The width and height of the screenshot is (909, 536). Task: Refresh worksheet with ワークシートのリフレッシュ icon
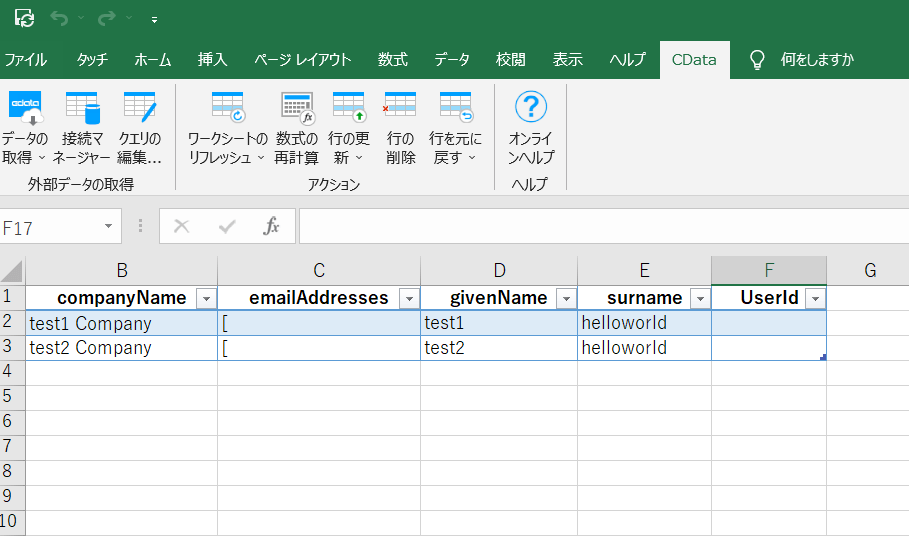pos(228,107)
